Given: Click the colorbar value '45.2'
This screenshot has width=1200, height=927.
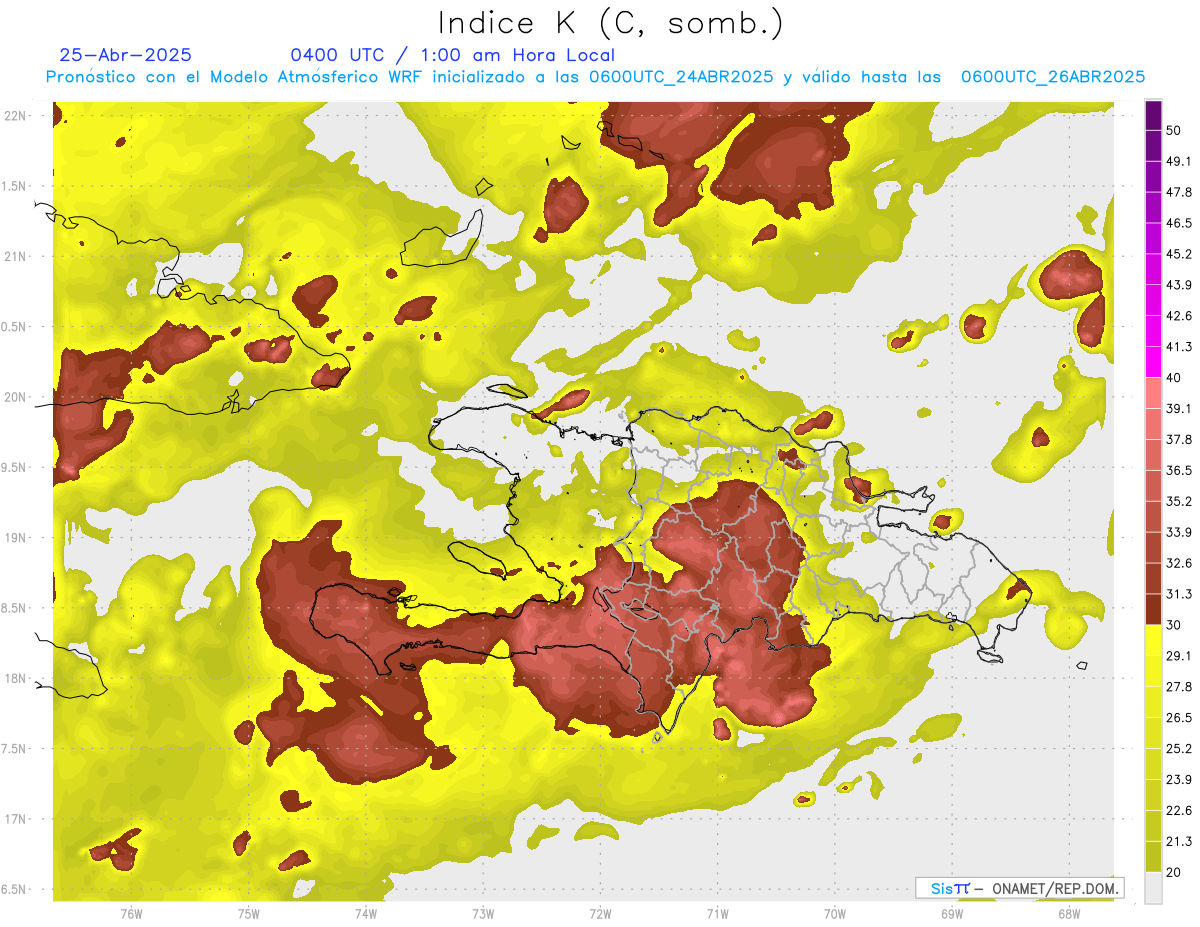Looking at the screenshot, I should [x=1179, y=254].
